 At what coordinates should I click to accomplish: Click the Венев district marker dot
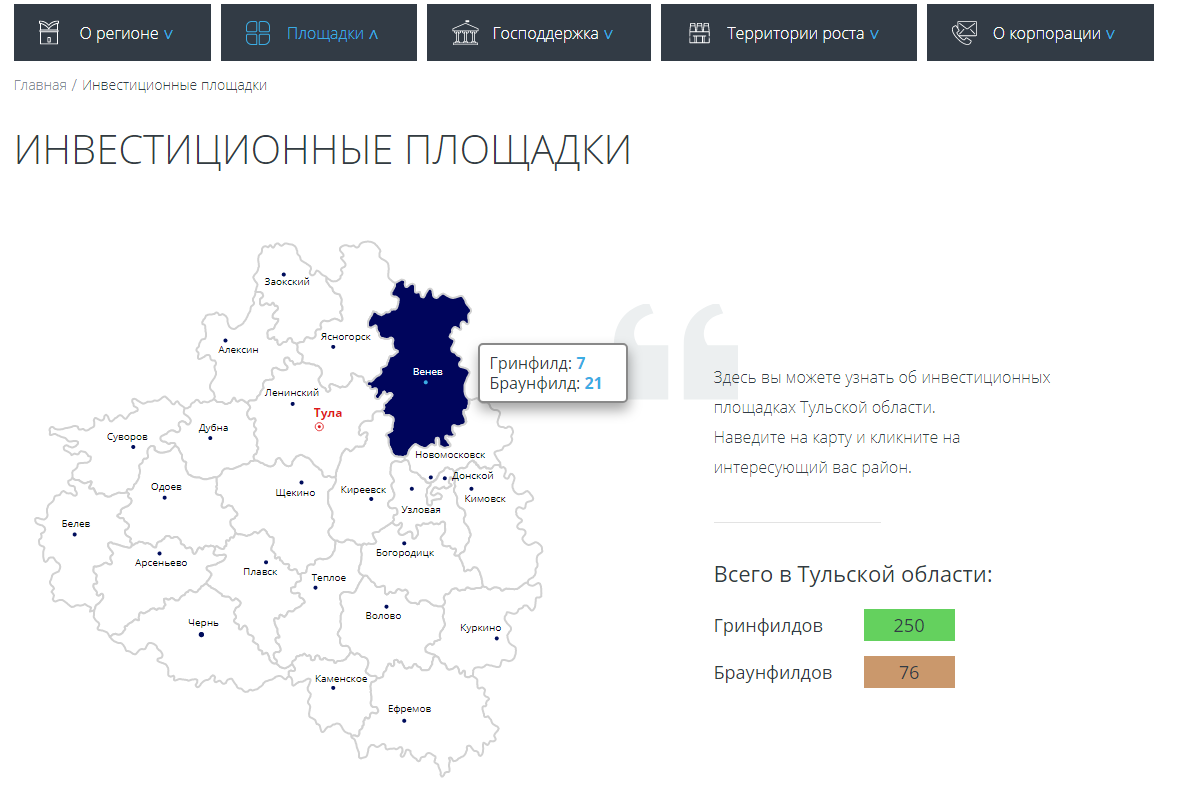coord(426,380)
